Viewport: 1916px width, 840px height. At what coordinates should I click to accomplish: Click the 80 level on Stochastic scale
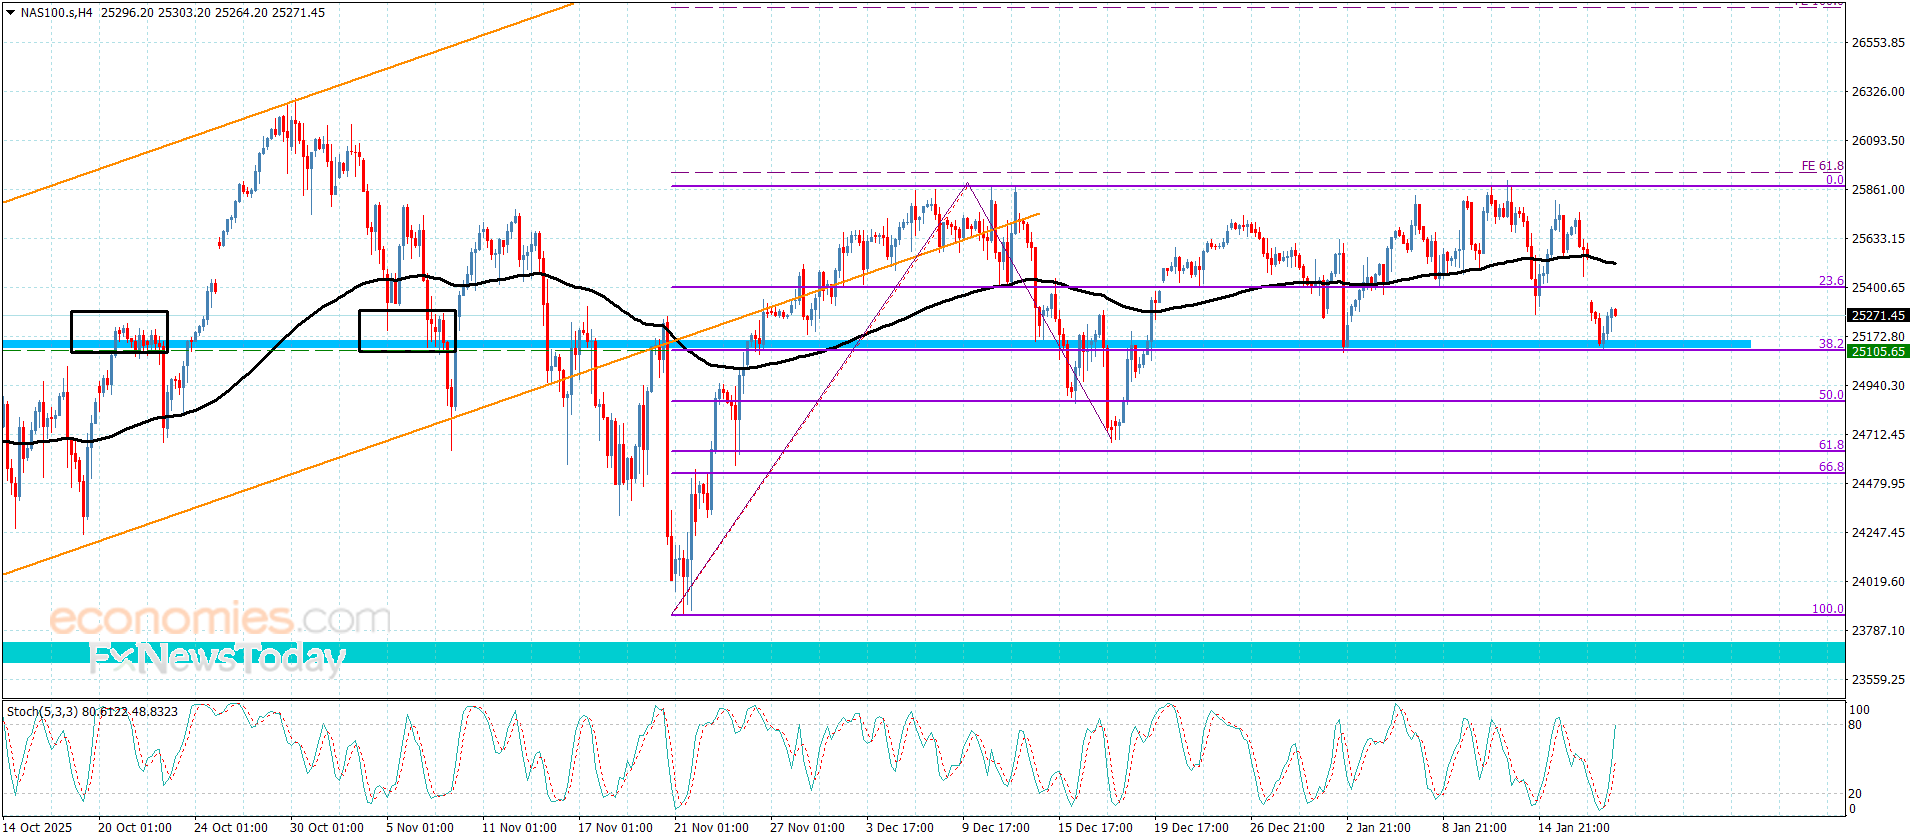click(x=1855, y=725)
